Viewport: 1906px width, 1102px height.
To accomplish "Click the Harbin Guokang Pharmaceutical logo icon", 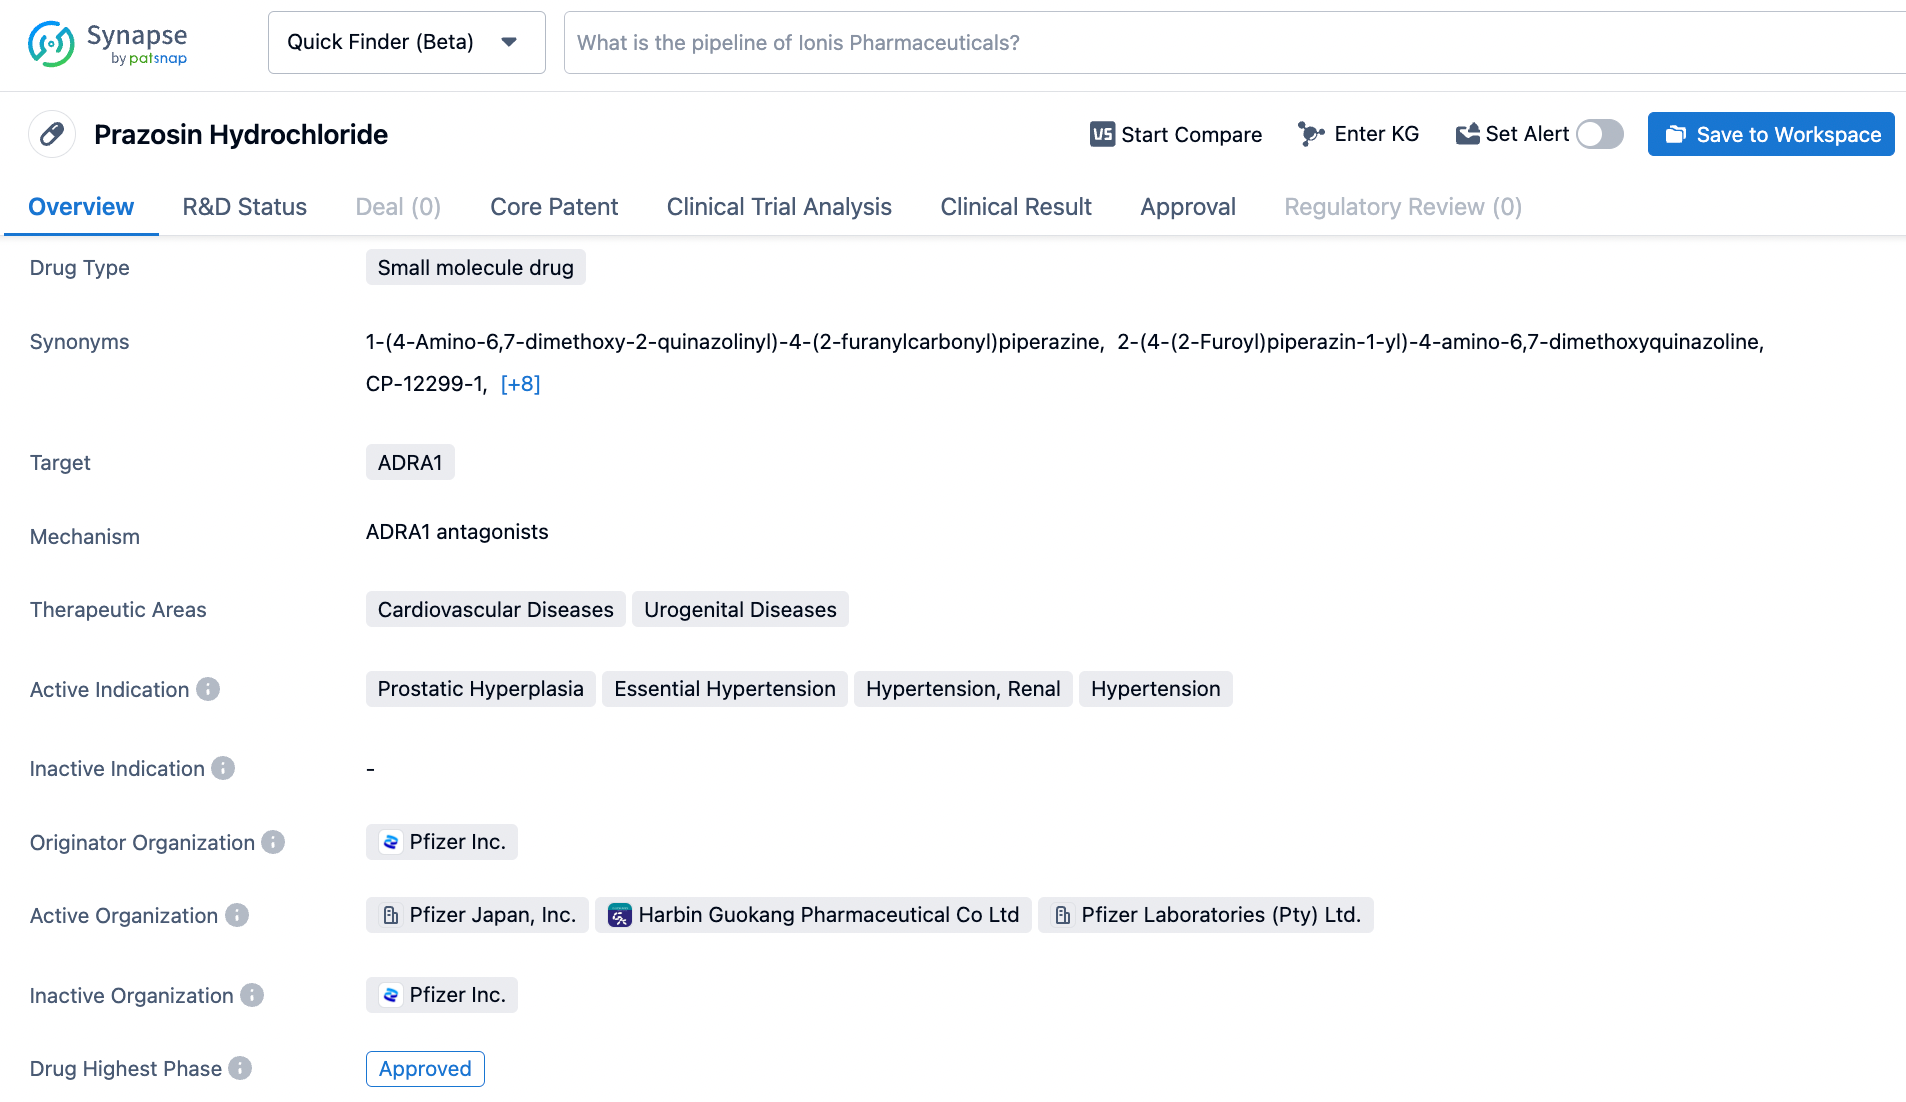I will pos(620,915).
